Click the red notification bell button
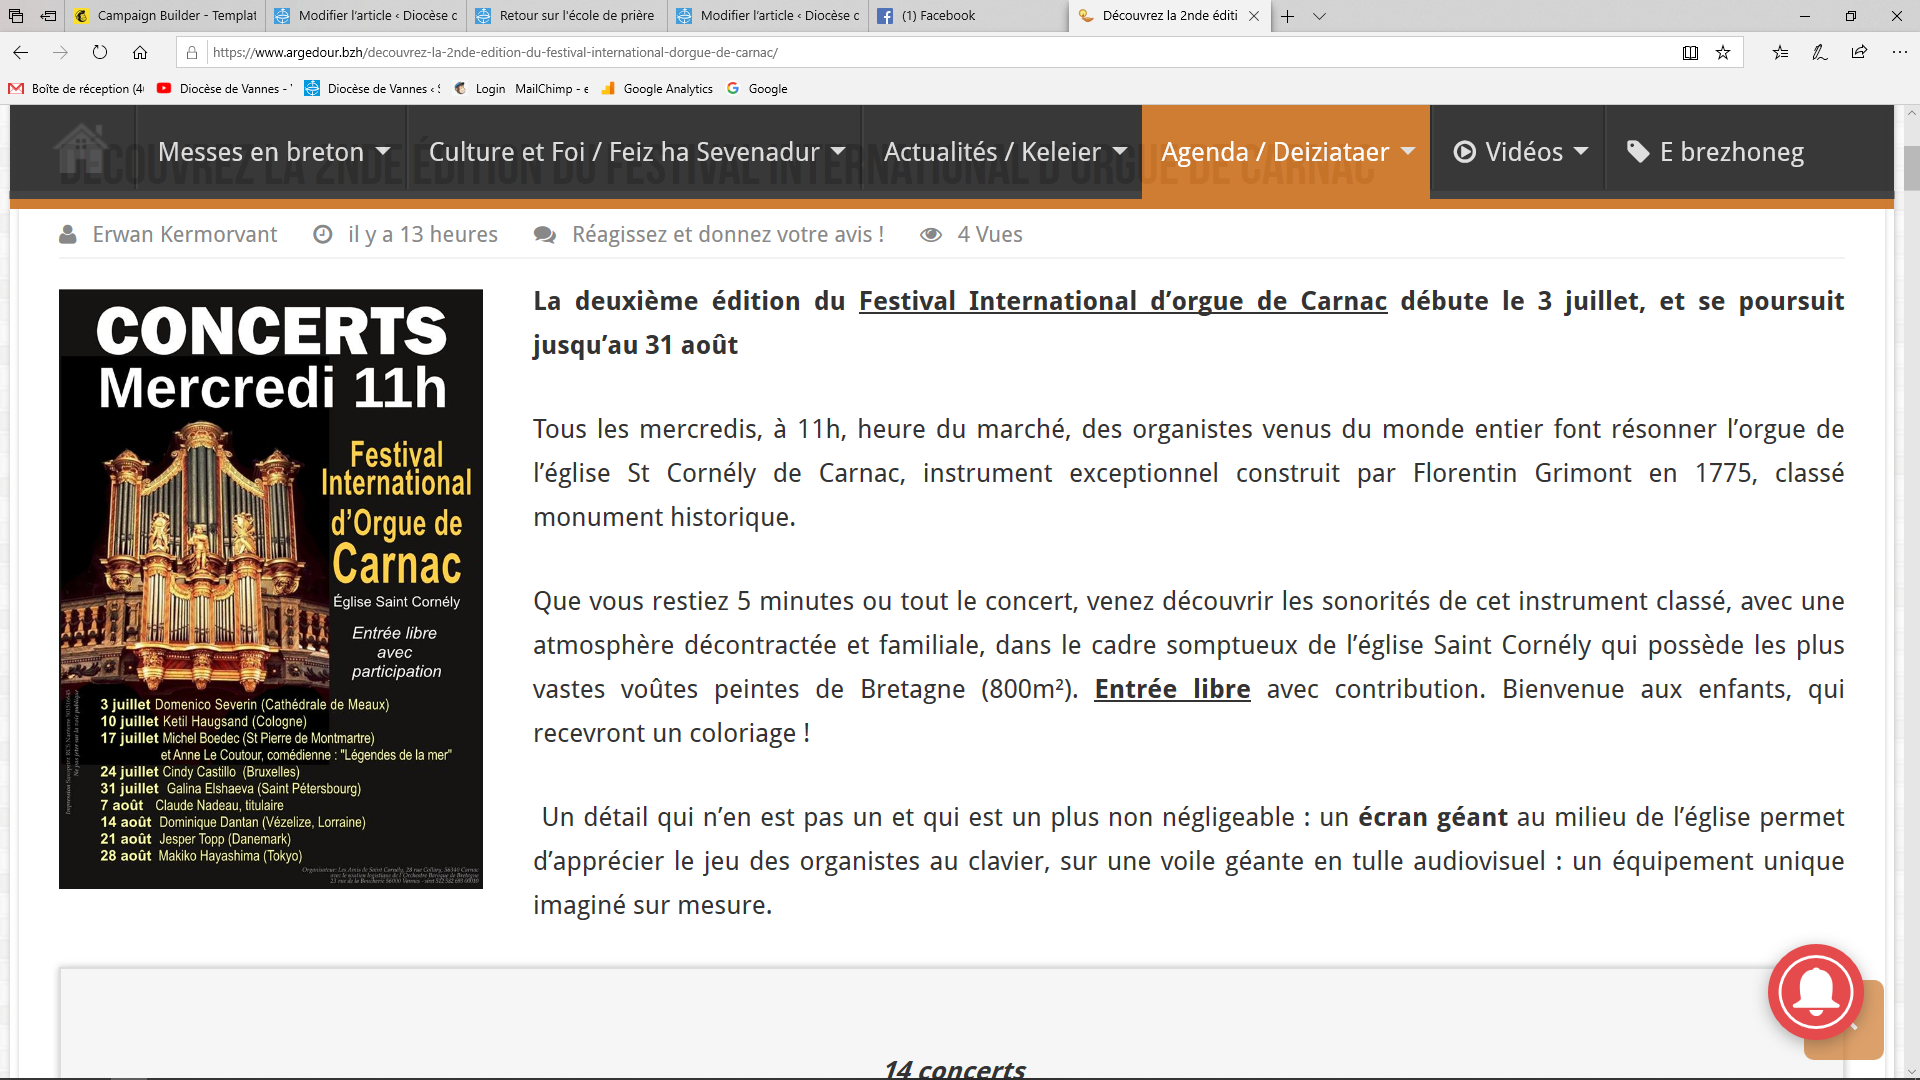 coord(1815,992)
